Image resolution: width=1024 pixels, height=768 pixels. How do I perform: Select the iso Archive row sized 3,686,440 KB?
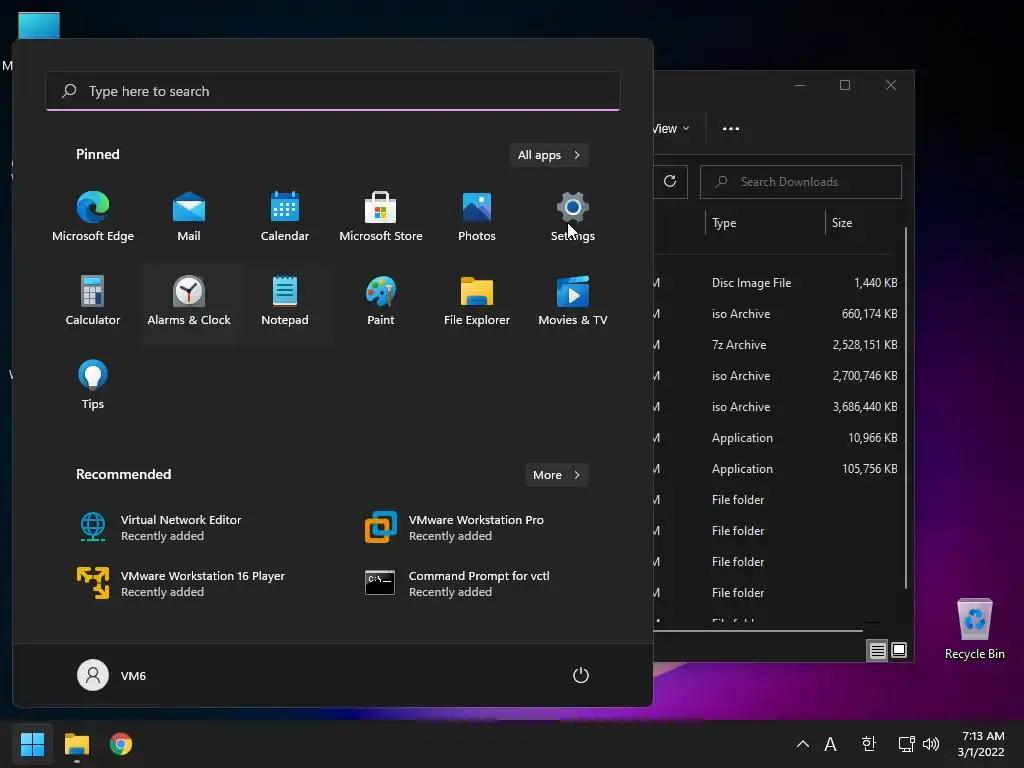coord(777,407)
